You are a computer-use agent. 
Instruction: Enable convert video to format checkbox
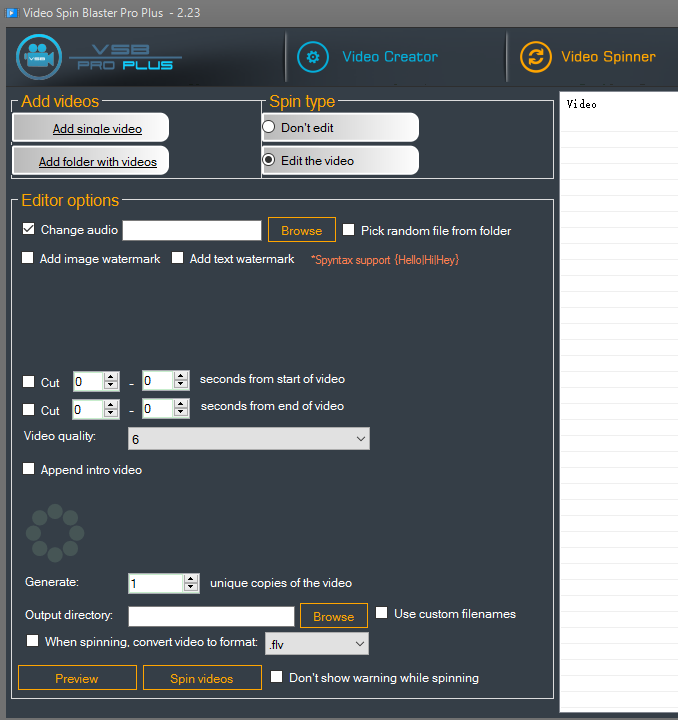pyautogui.click(x=32, y=641)
